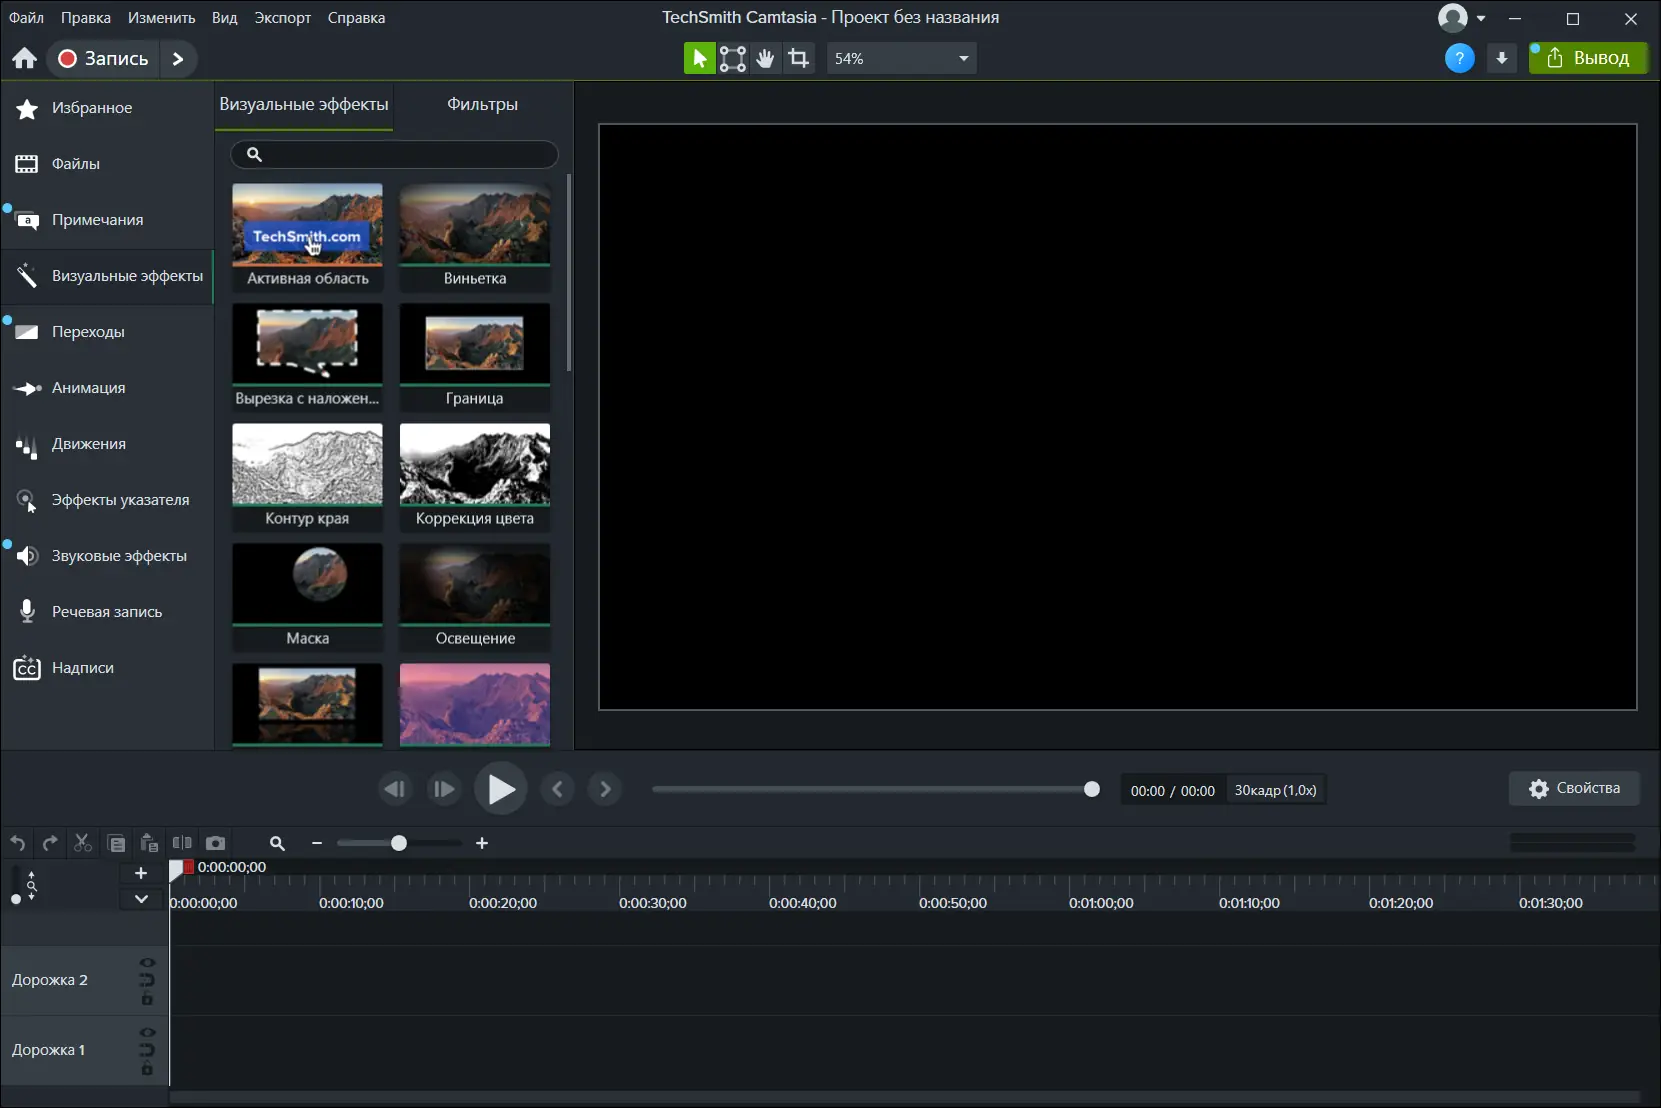The image size is (1661, 1108).
Task: Select the Crop tool in the canvas toolbar
Action: tap(798, 59)
